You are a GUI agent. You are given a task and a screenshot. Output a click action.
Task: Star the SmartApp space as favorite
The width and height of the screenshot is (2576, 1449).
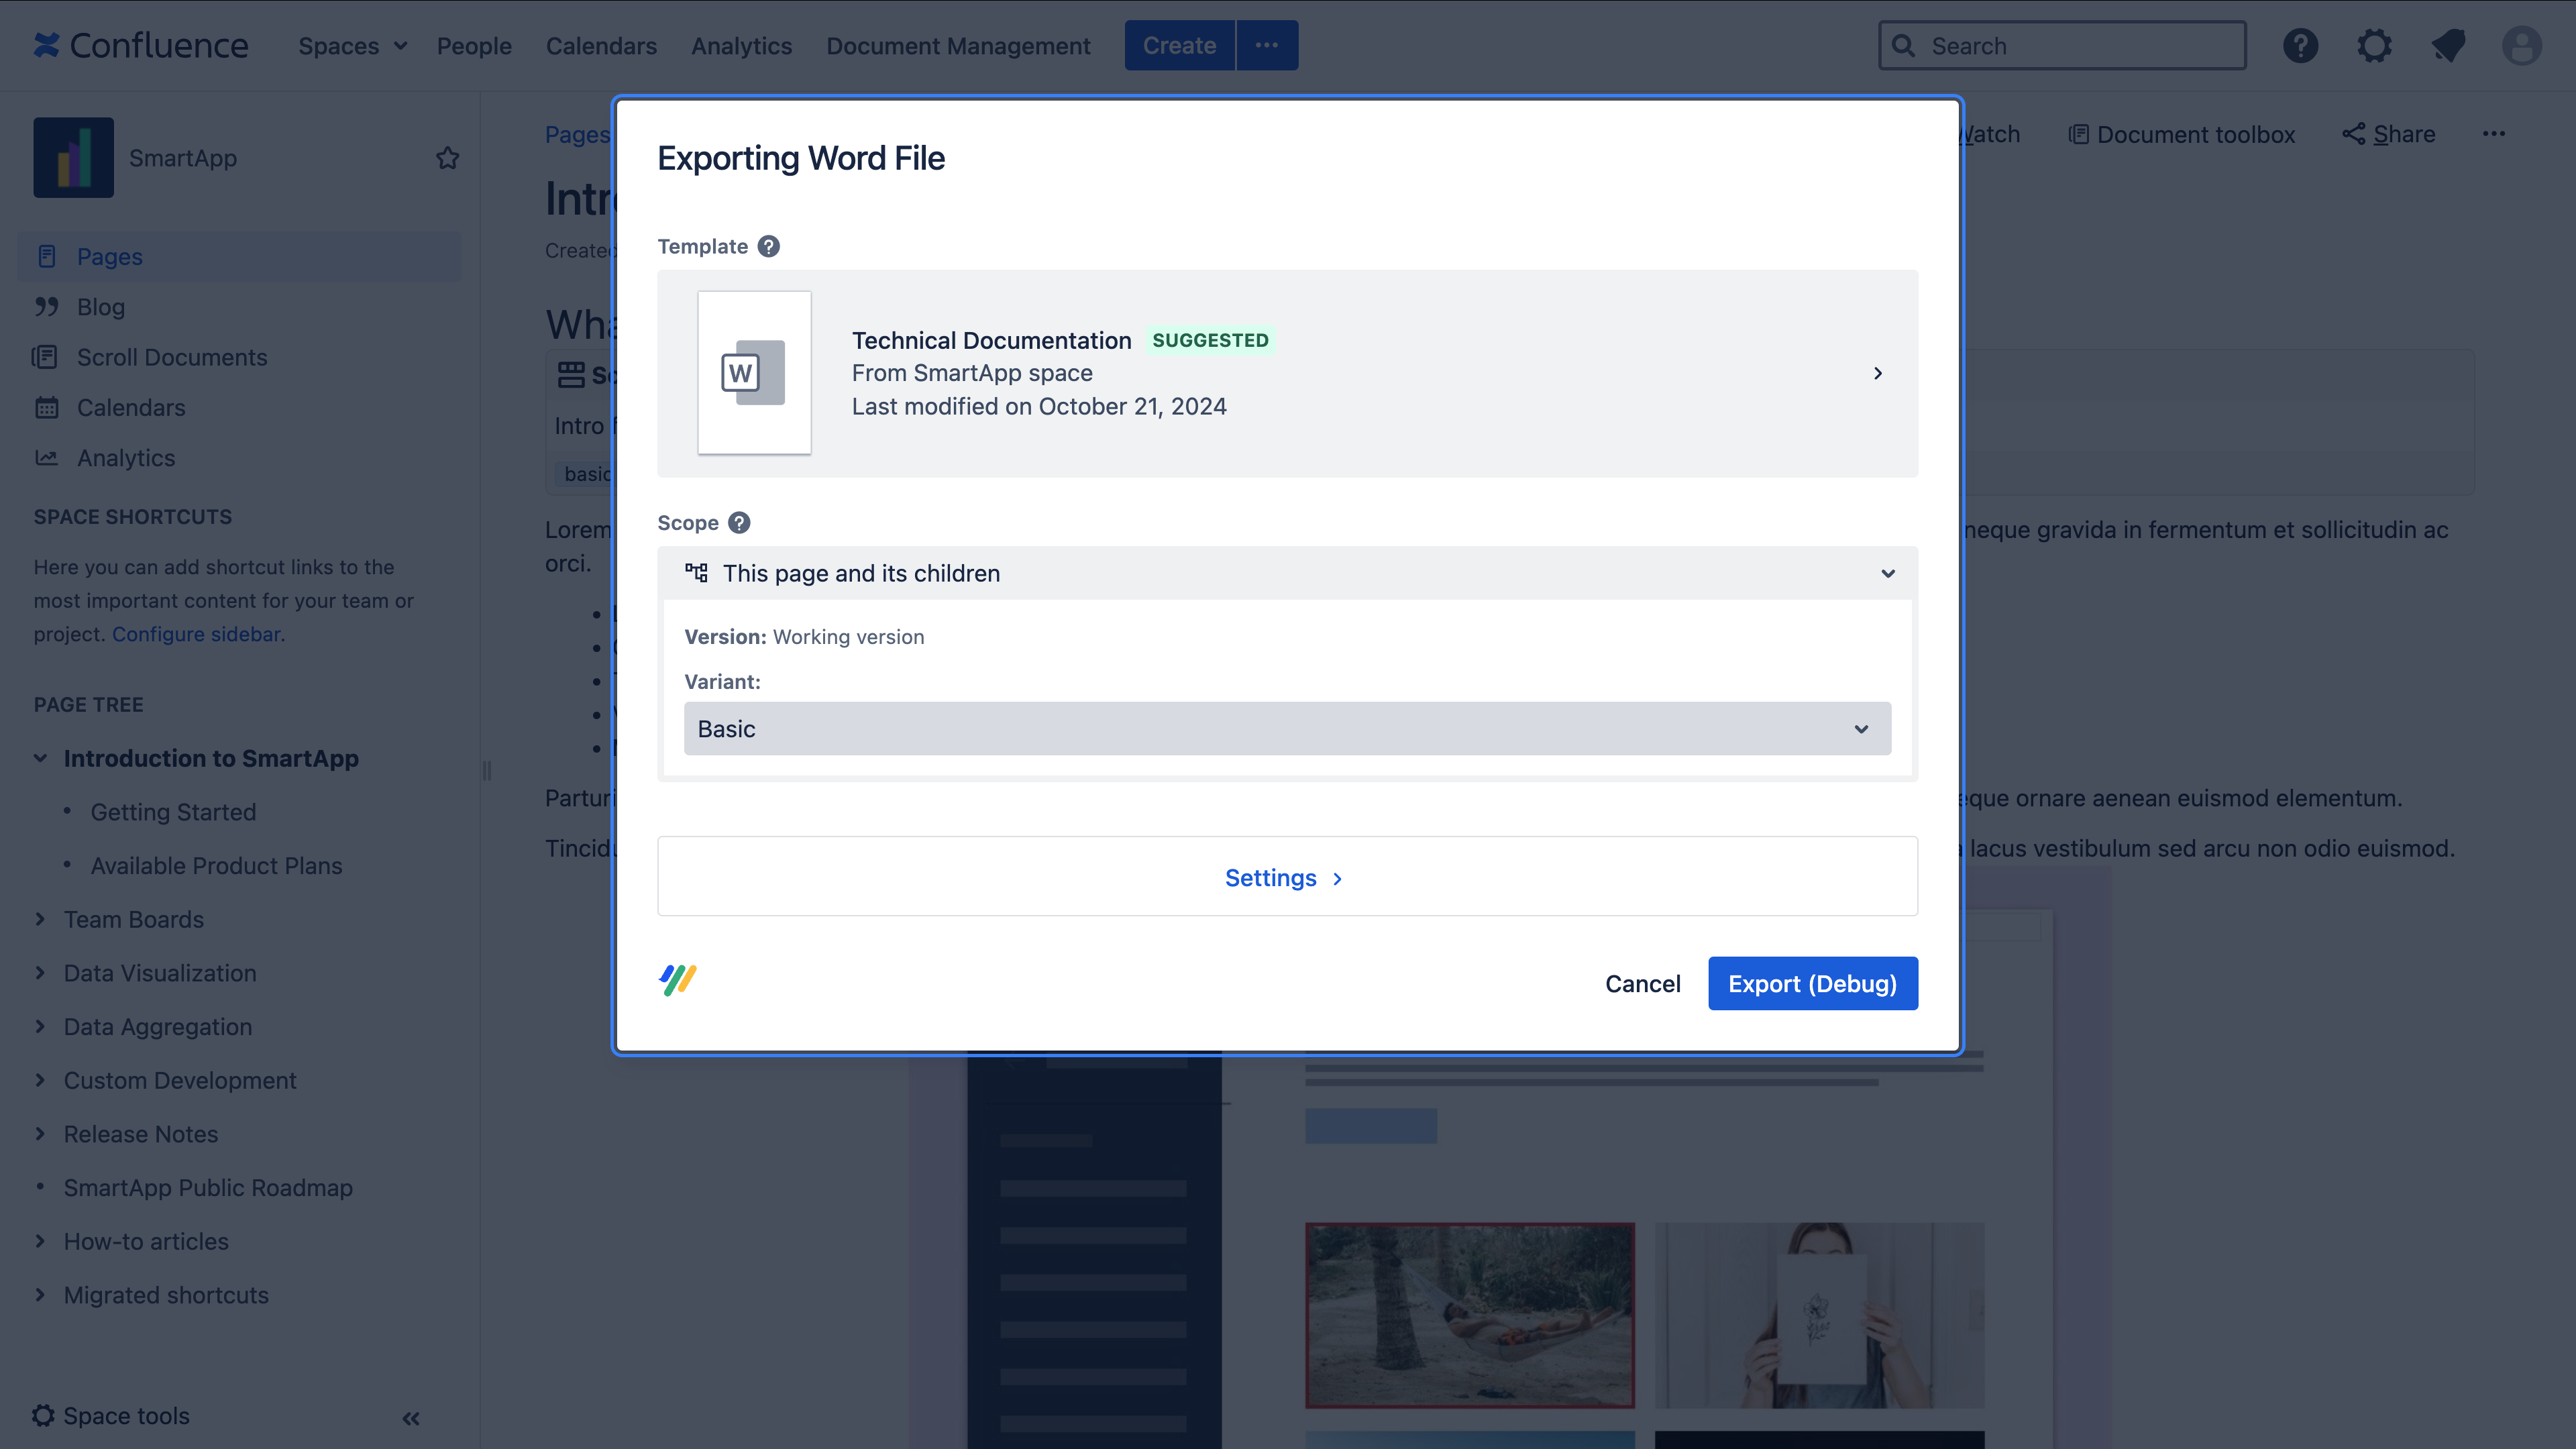(447, 158)
